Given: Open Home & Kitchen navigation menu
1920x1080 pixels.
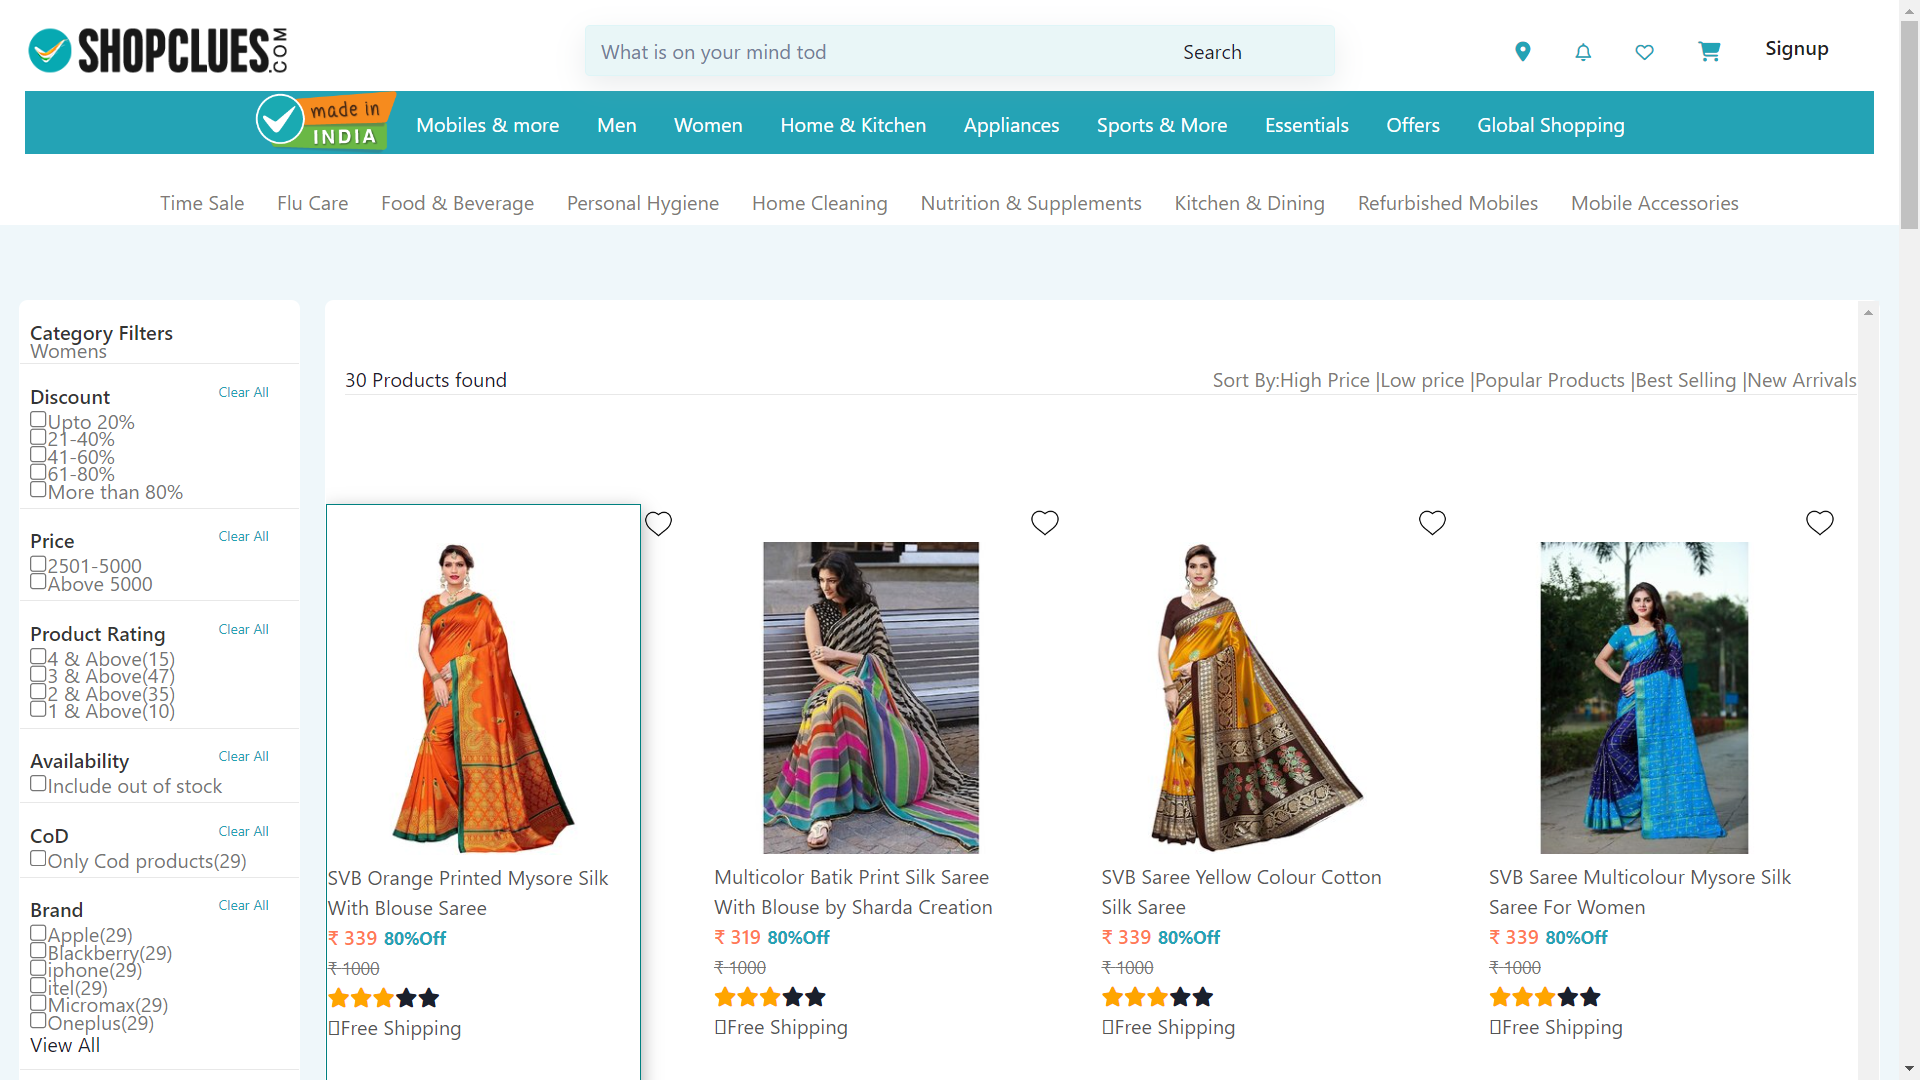Looking at the screenshot, I should click(x=853, y=125).
